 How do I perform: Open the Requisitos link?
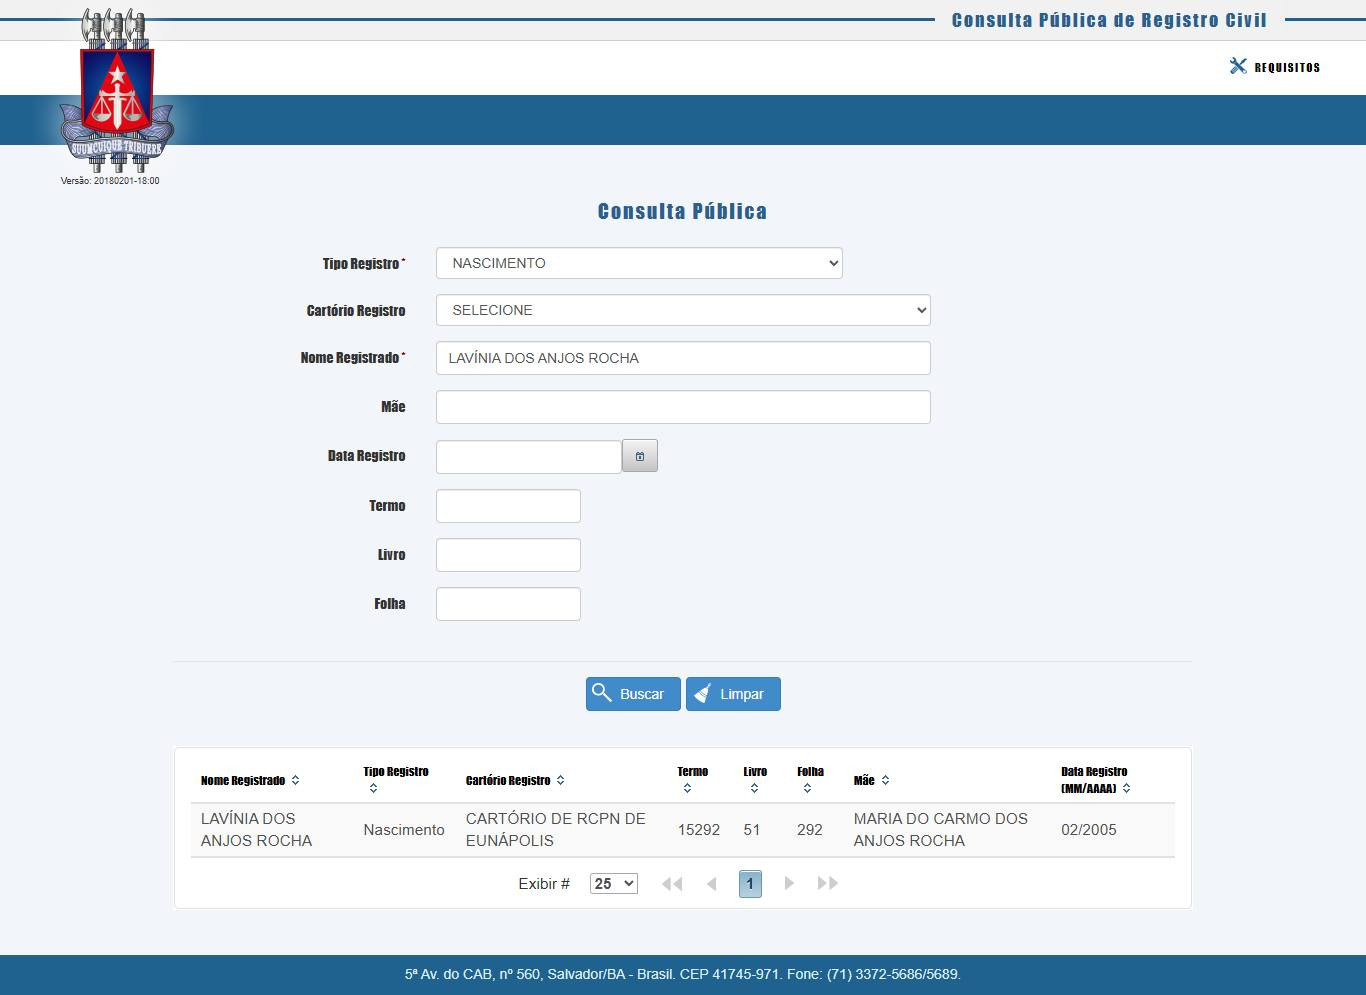tap(1287, 67)
